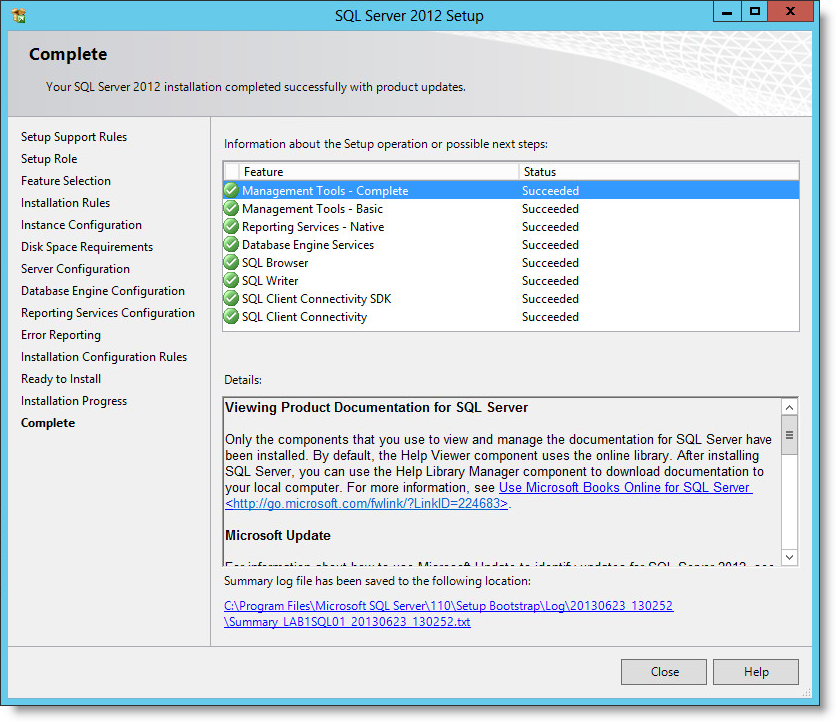Click the SQL Client Connectivity green icon

[x=231, y=316]
